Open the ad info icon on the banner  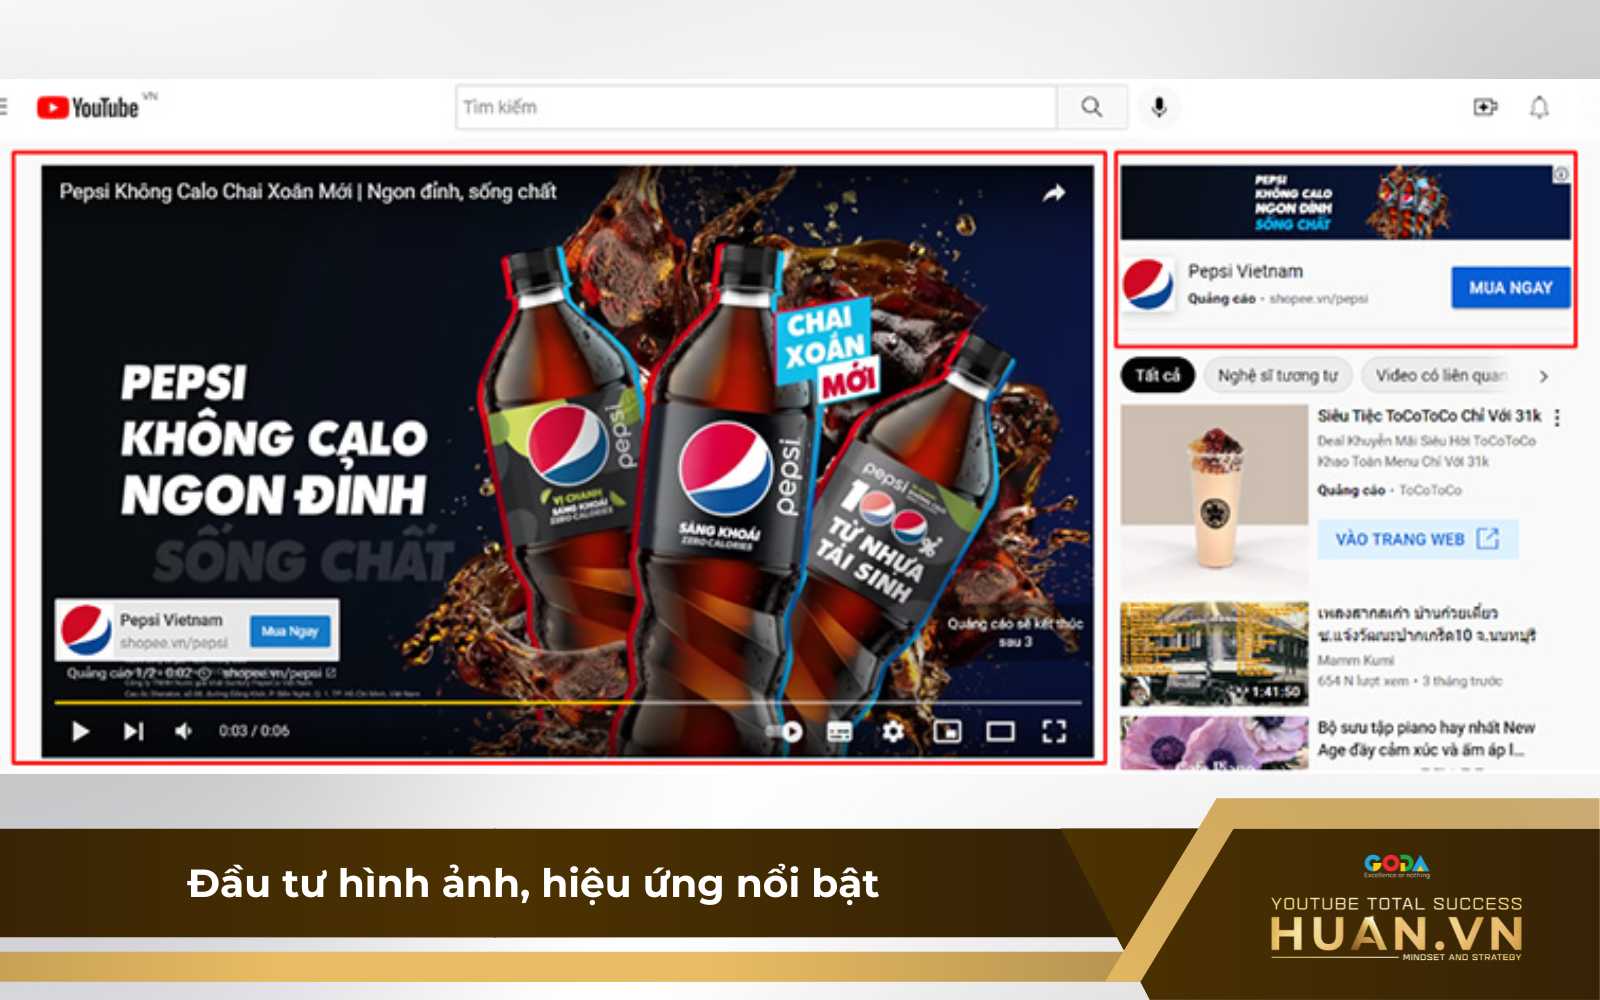click(1560, 175)
